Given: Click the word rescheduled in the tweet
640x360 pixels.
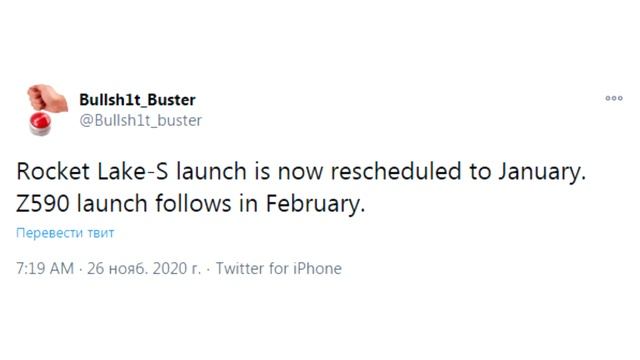Looking at the screenshot, I should point(396,171).
